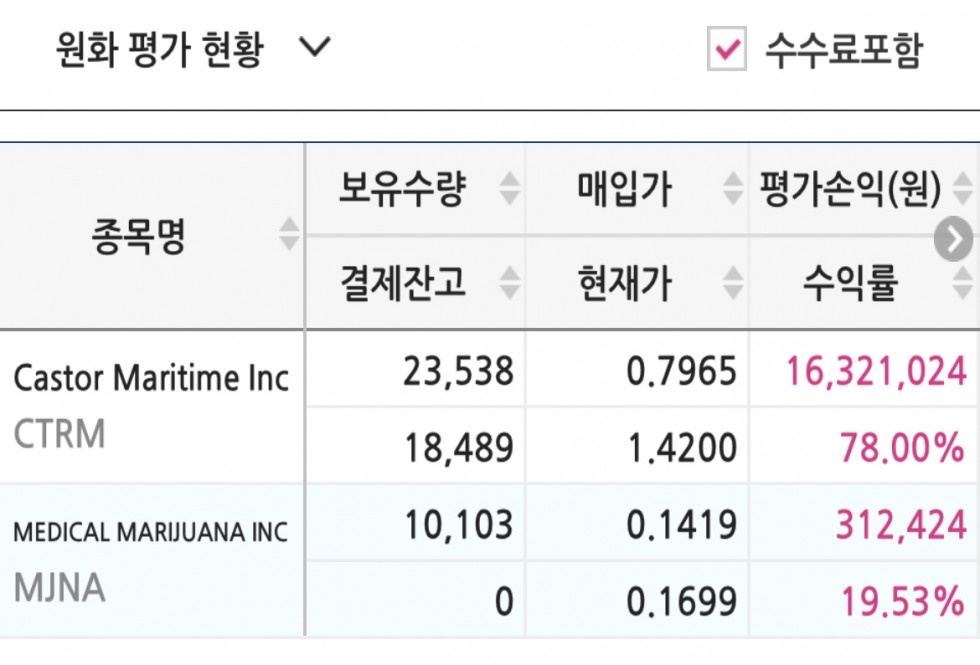Click holding quantity 23,538
Screen dimensions: 980x665
(458, 371)
